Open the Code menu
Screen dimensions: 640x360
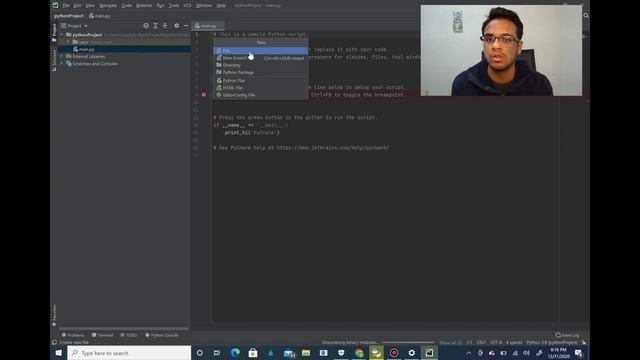tap(127, 6)
